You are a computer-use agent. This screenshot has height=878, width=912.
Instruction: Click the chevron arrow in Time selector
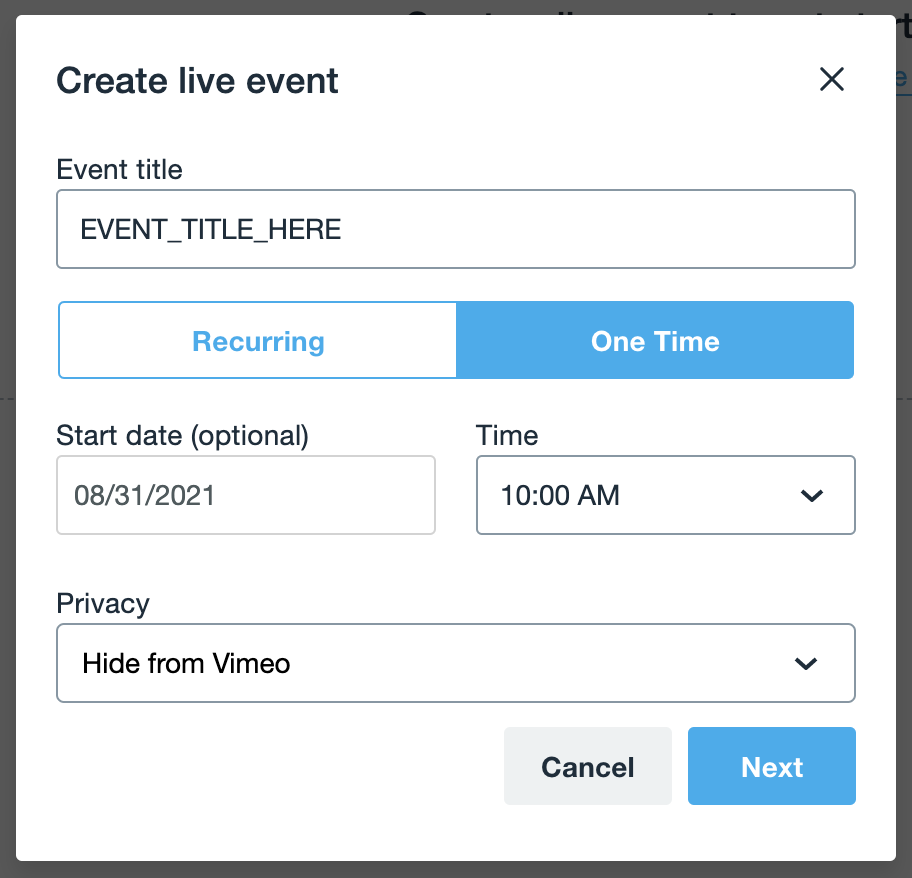coord(811,496)
